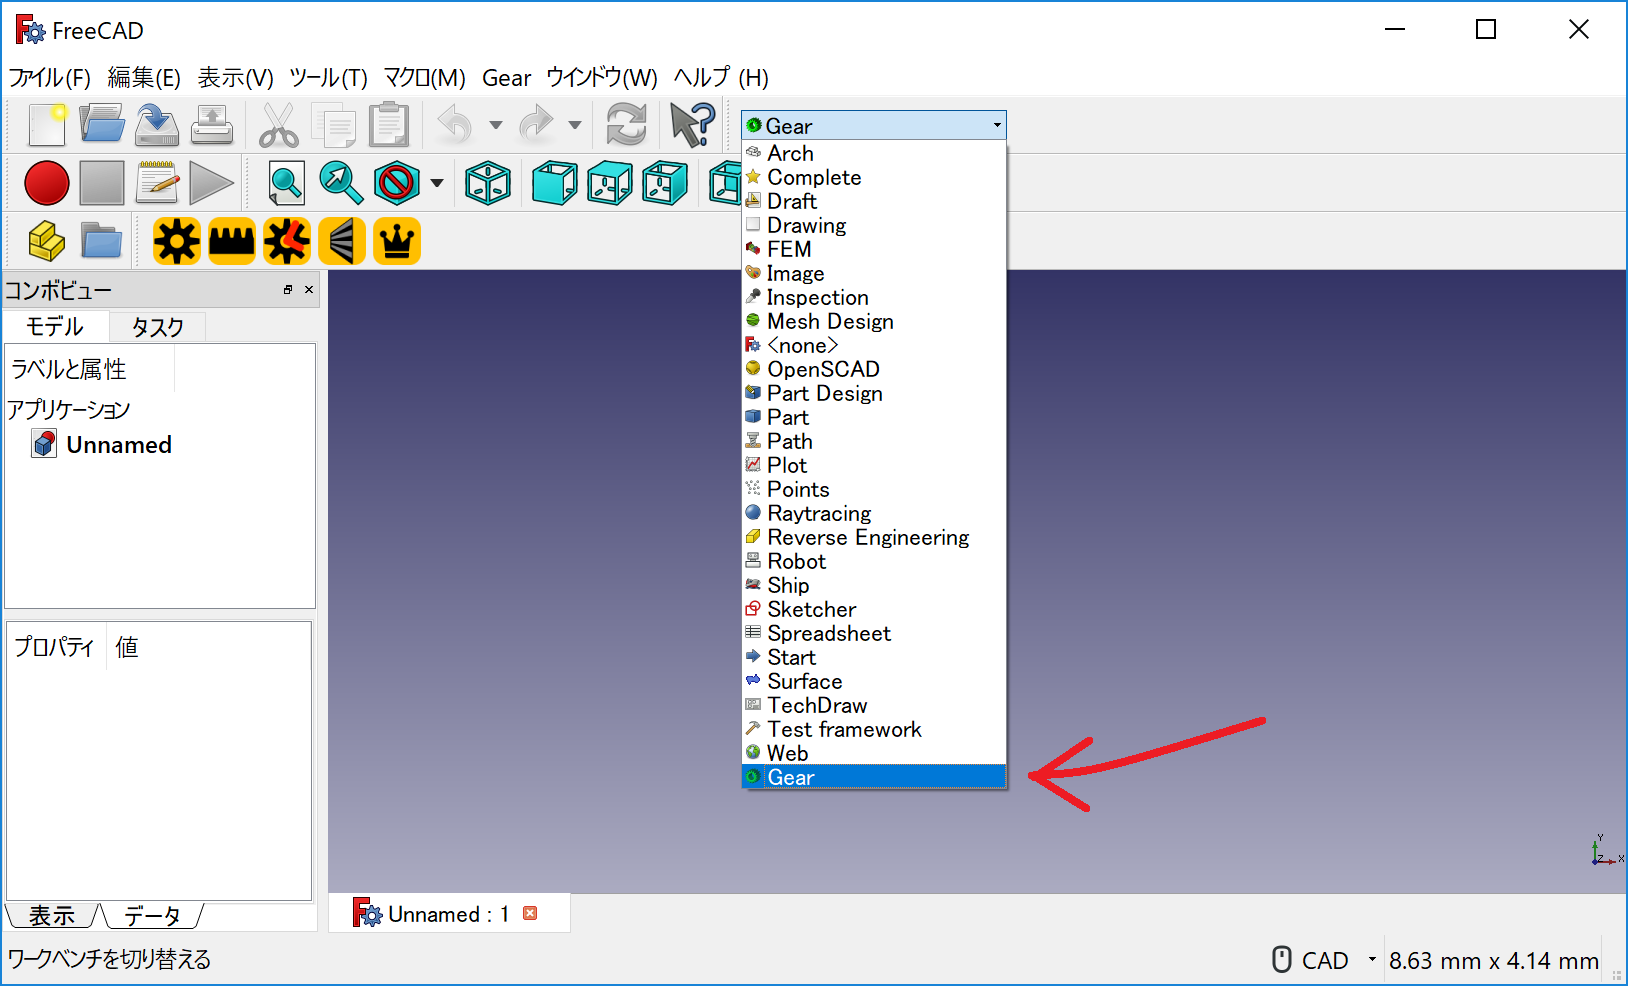Undock the コンボビュー panel with float button
Image resolution: width=1628 pixels, height=986 pixels.
[288, 290]
